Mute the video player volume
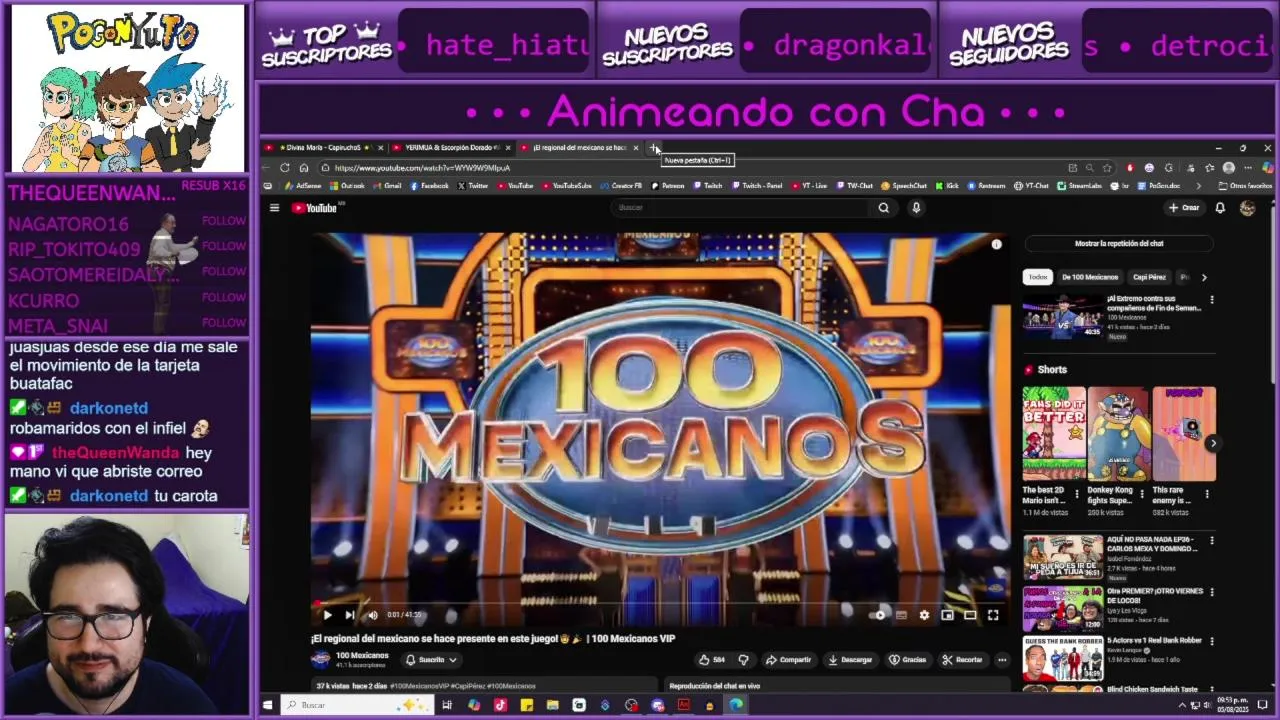The height and width of the screenshot is (720, 1280). tap(372, 615)
